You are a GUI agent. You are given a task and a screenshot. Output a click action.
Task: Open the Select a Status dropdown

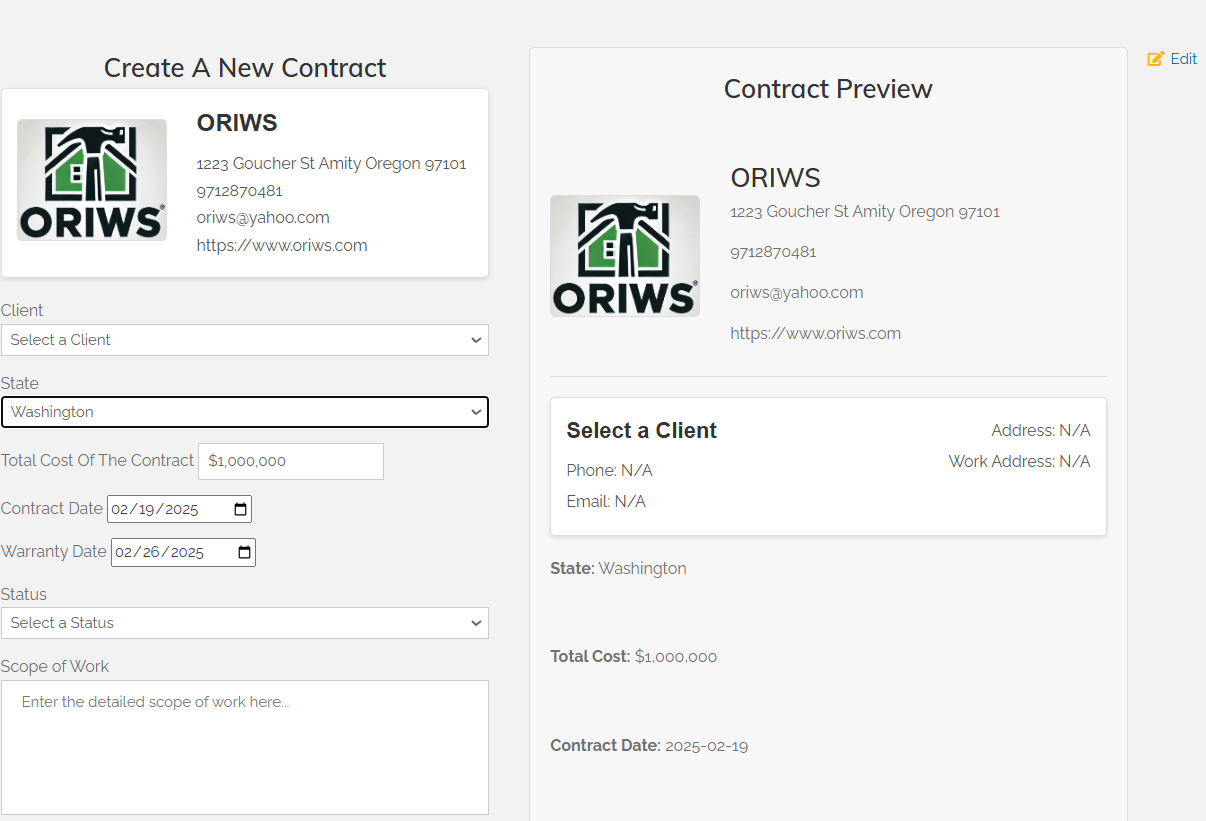(245, 623)
